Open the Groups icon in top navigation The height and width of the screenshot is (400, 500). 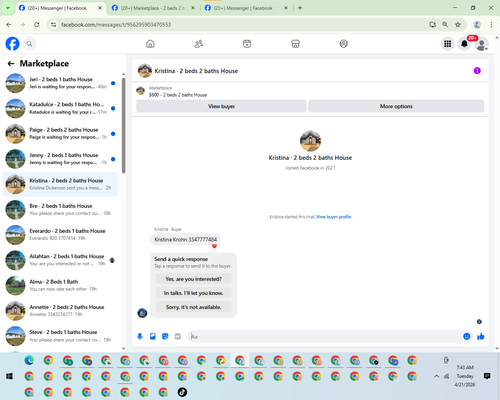(344, 44)
